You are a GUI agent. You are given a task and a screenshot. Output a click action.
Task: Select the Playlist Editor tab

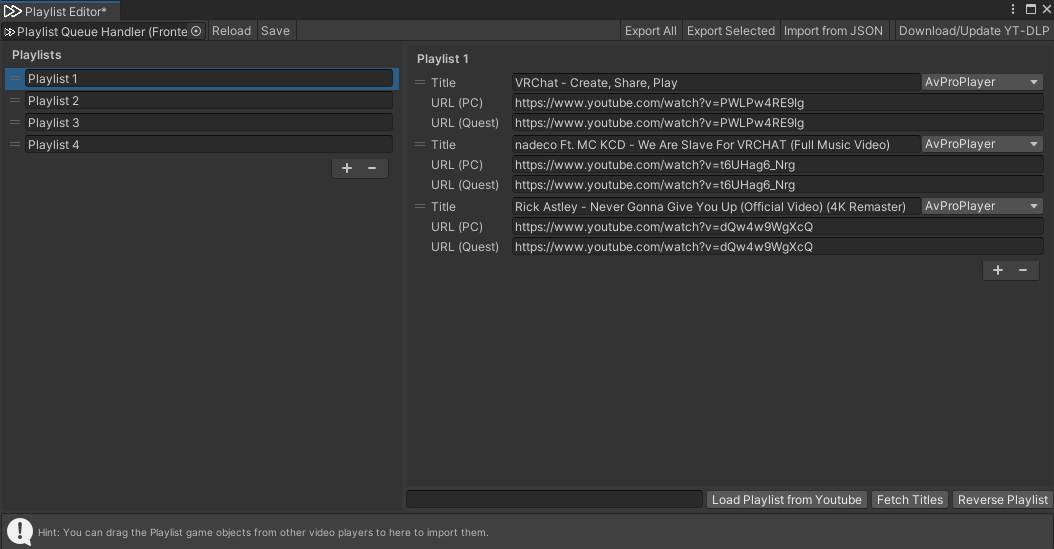coord(60,11)
